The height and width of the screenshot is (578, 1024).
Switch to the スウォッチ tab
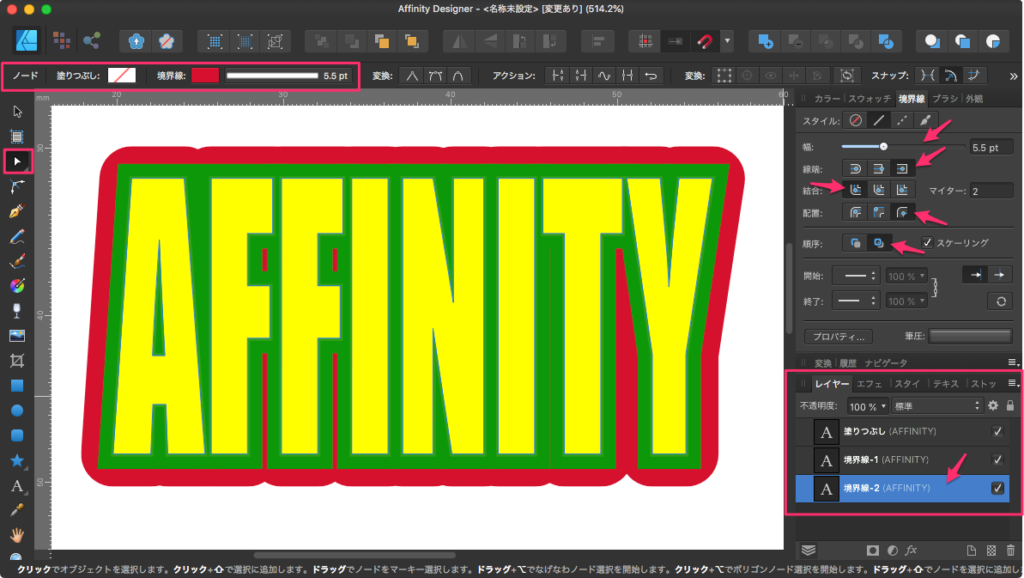(870, 99)
